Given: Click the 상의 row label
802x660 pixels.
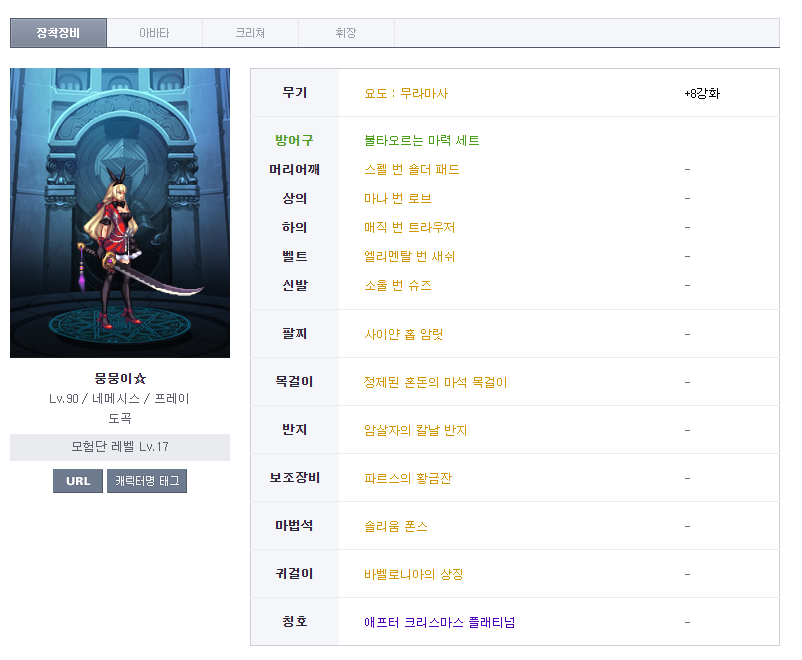Looking at the screenshot, I should point(295,199).
